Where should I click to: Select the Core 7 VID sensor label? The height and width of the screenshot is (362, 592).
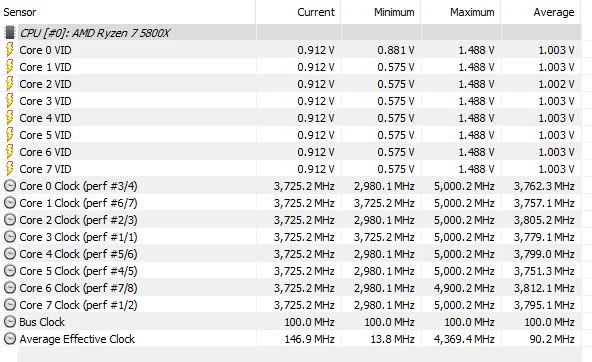coord(45,169)
